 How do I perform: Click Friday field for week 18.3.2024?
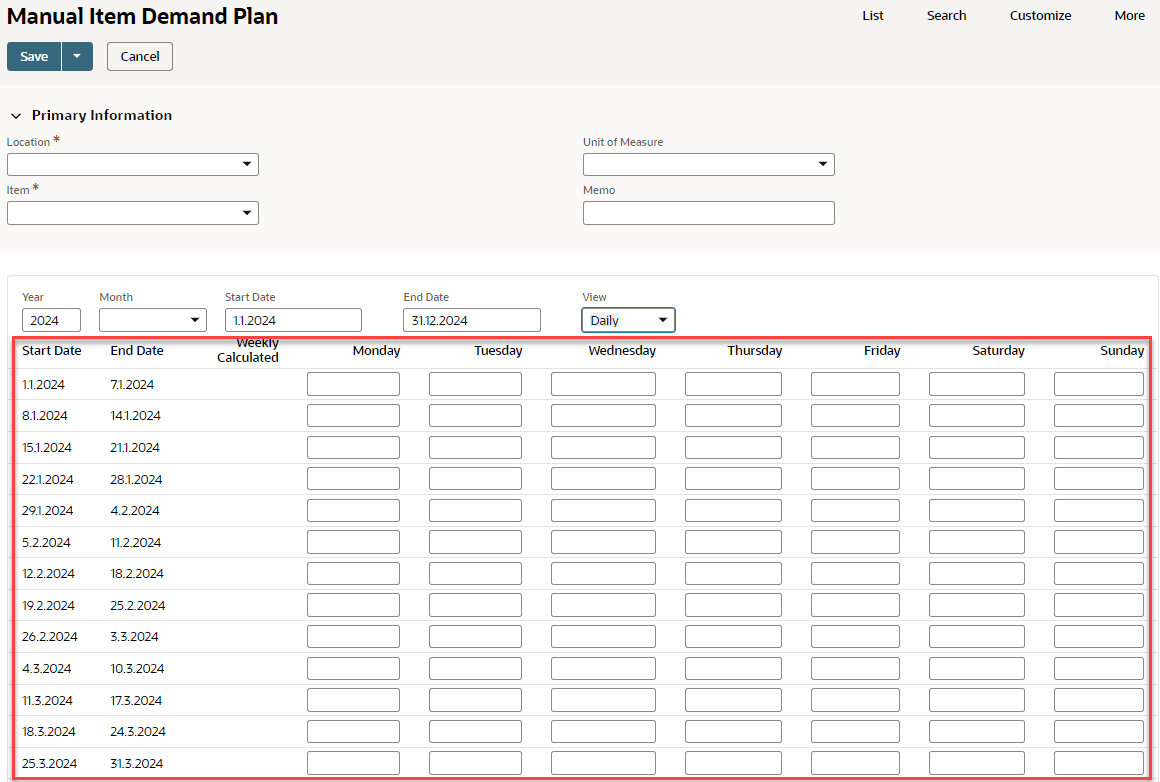pyautogui.click(x=855, y=732)
